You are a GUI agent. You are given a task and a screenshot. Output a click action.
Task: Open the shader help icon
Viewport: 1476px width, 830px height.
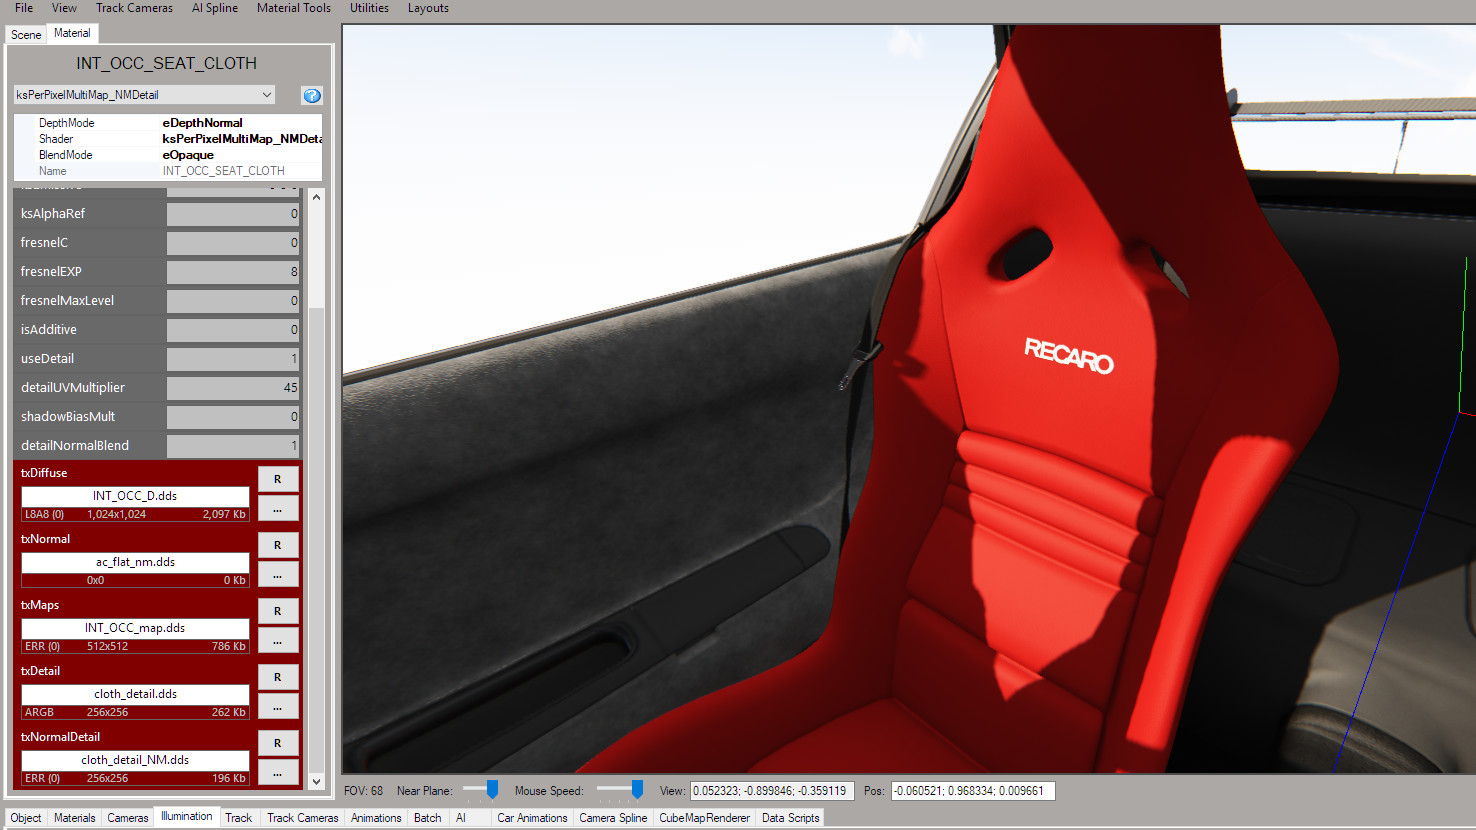(312, 96)
